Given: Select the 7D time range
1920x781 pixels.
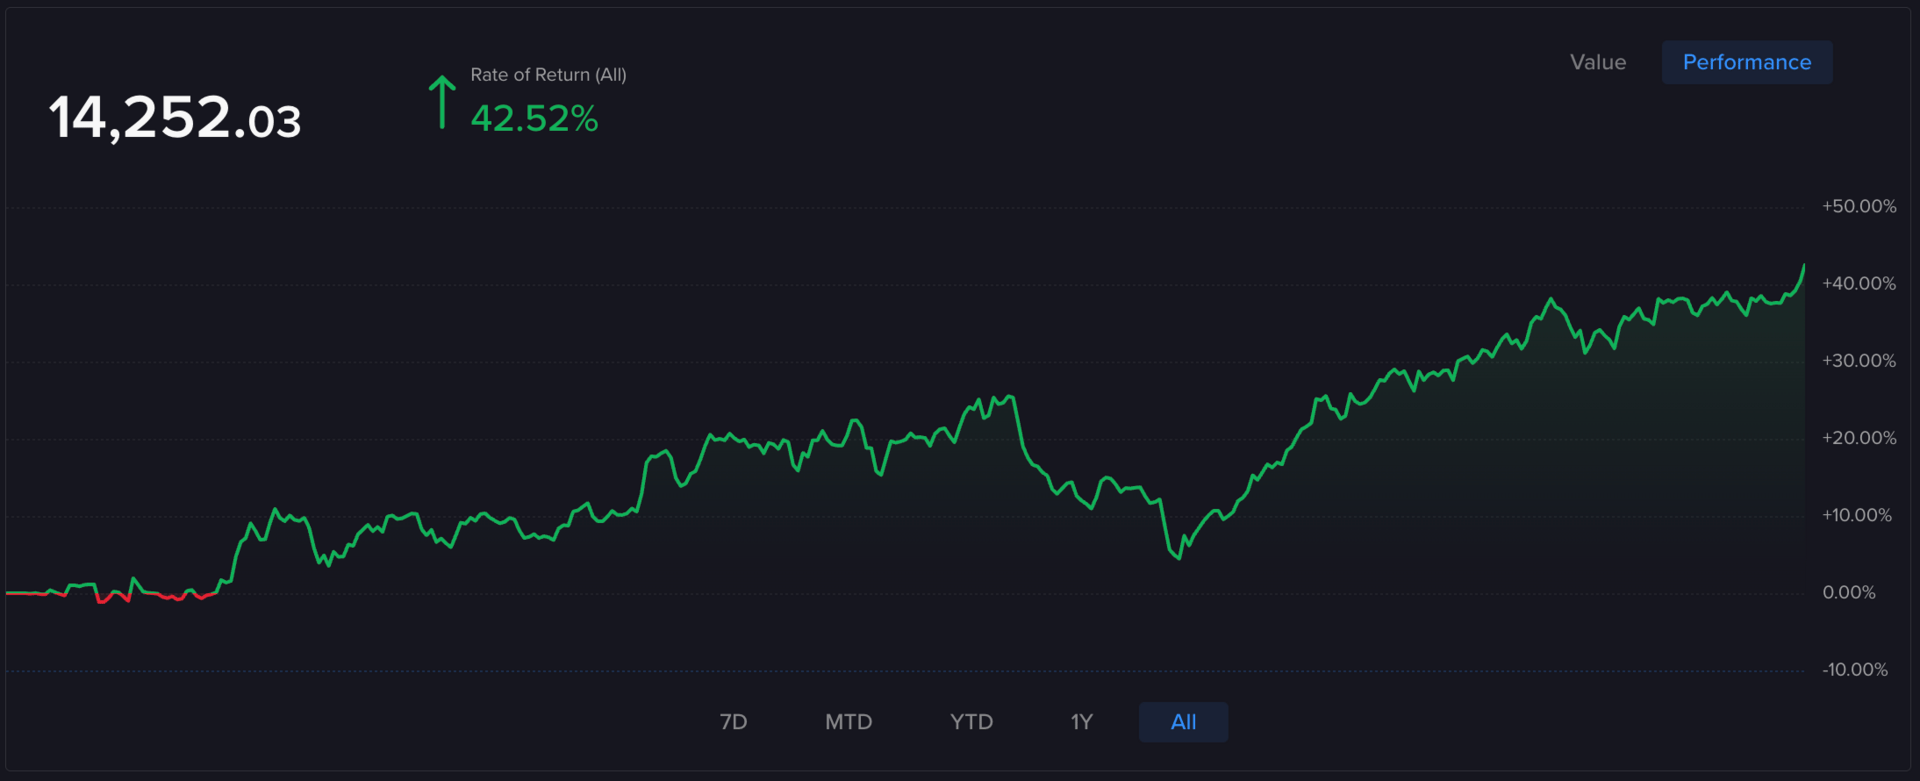Looking at the screenshot, I should 733,722.
